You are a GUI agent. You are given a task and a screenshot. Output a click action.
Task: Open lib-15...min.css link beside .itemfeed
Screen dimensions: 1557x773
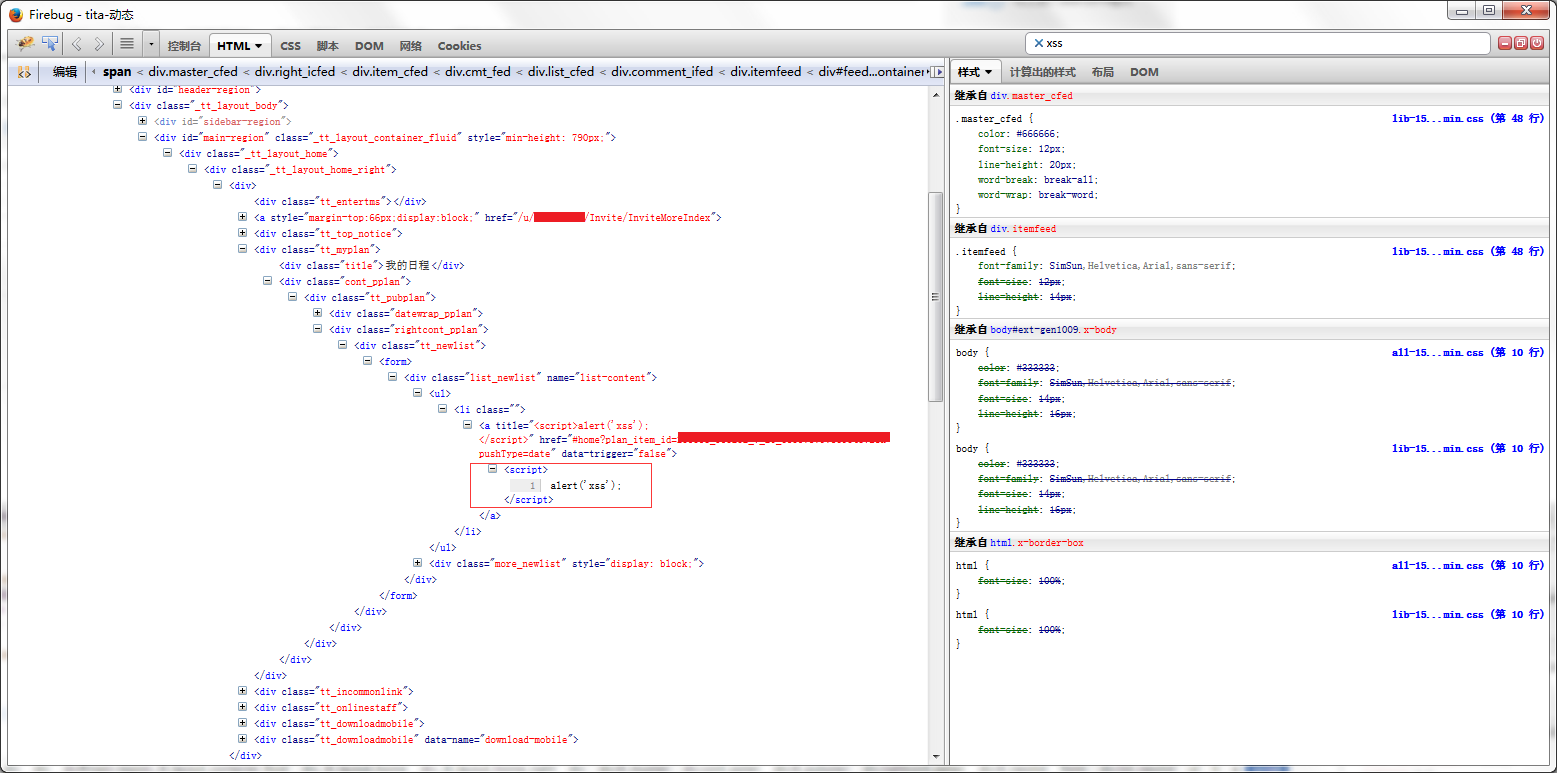pyautogui.click(x=1468, y=251)
